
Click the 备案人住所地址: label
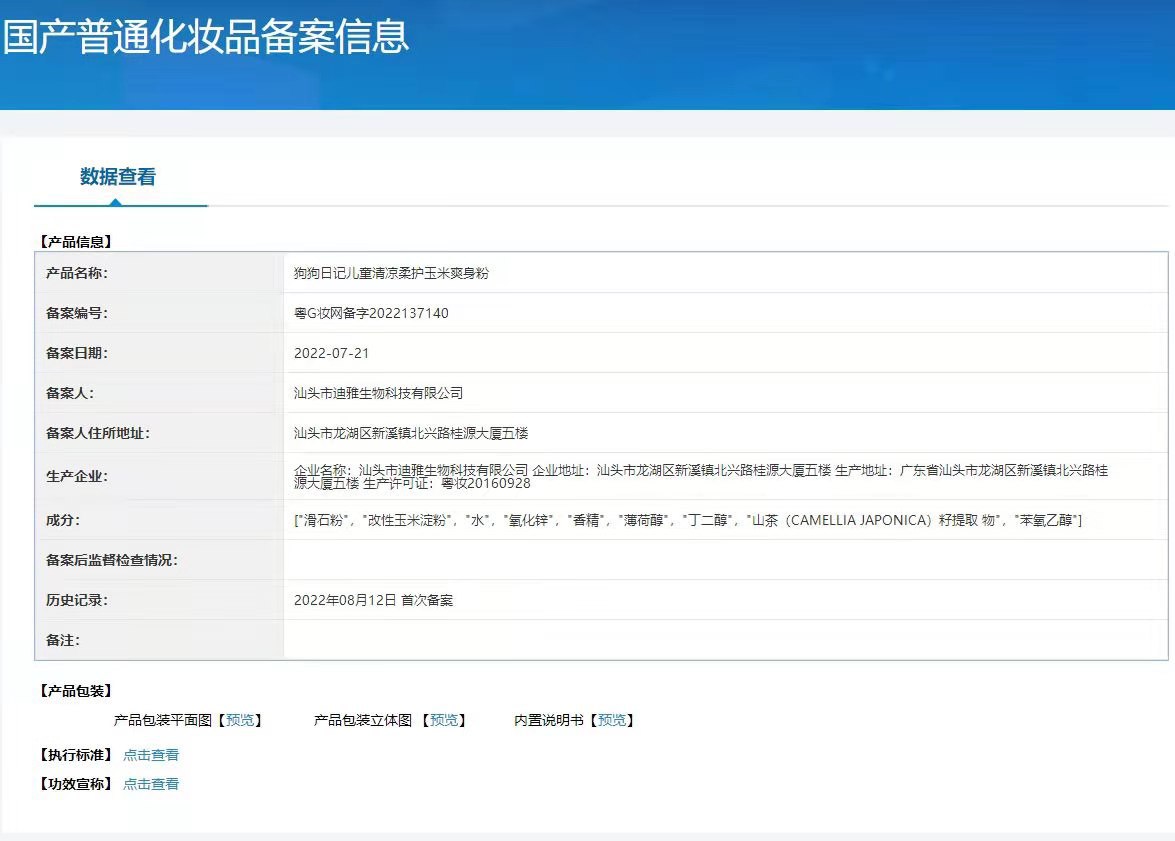[97, 433]
